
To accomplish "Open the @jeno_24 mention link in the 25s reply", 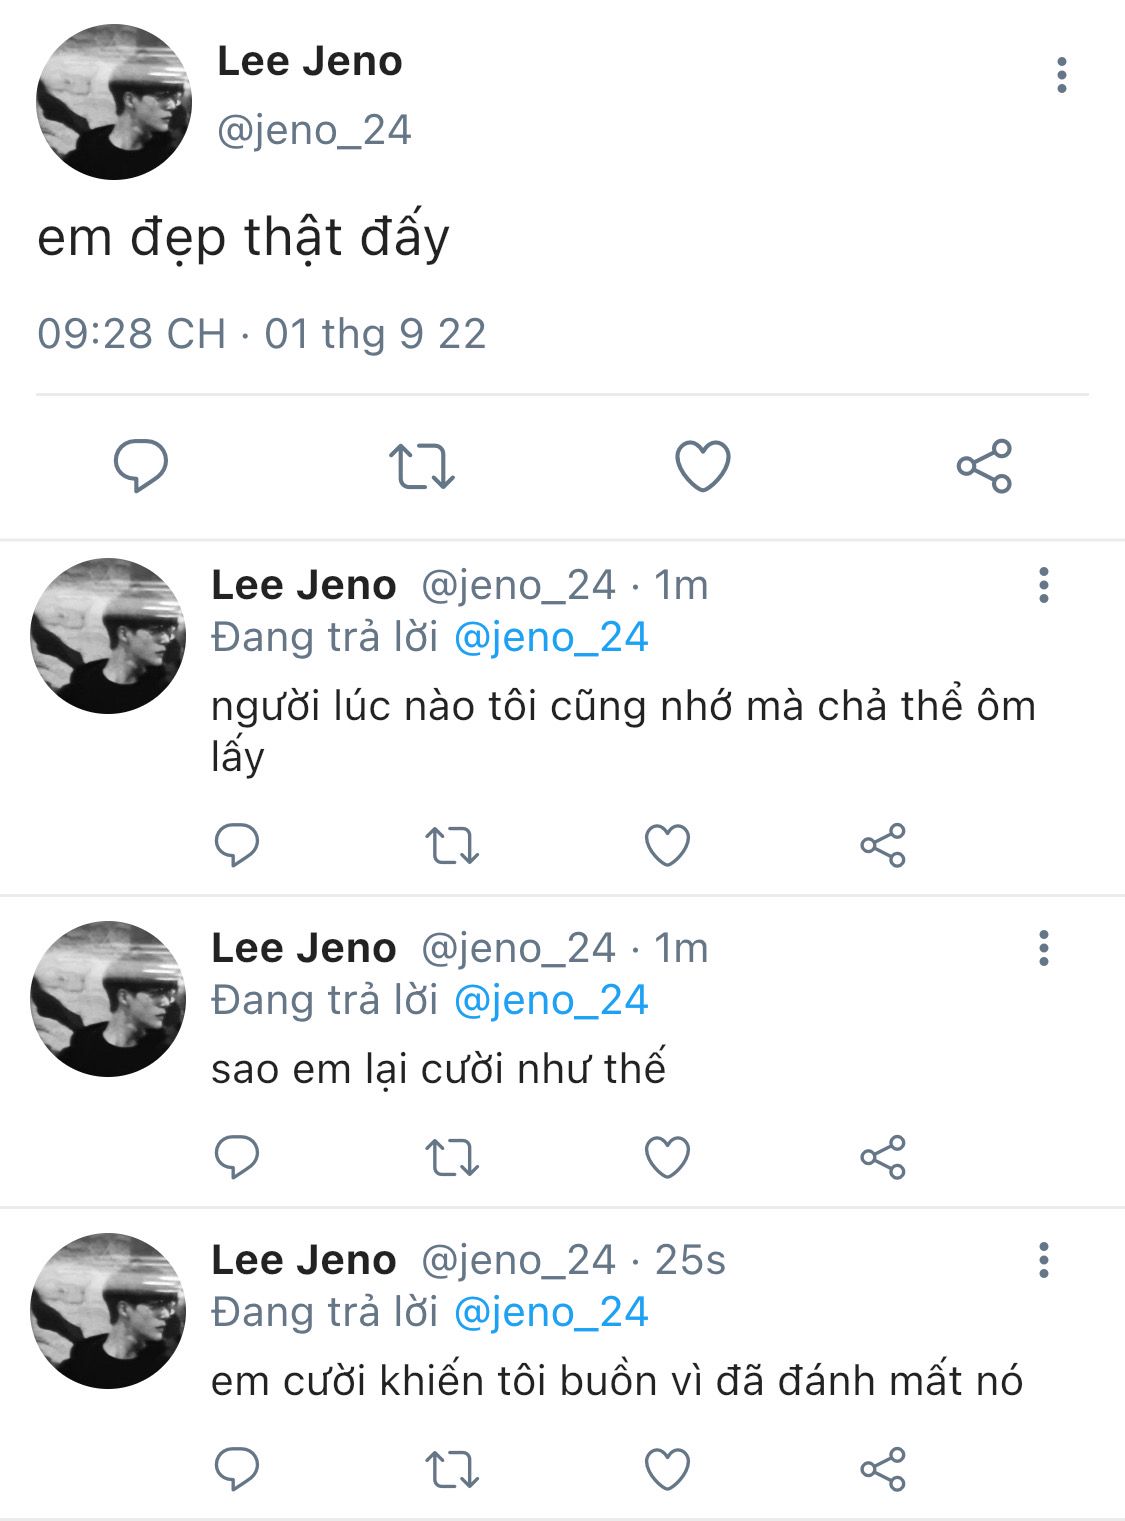I will click(551, 1312).
